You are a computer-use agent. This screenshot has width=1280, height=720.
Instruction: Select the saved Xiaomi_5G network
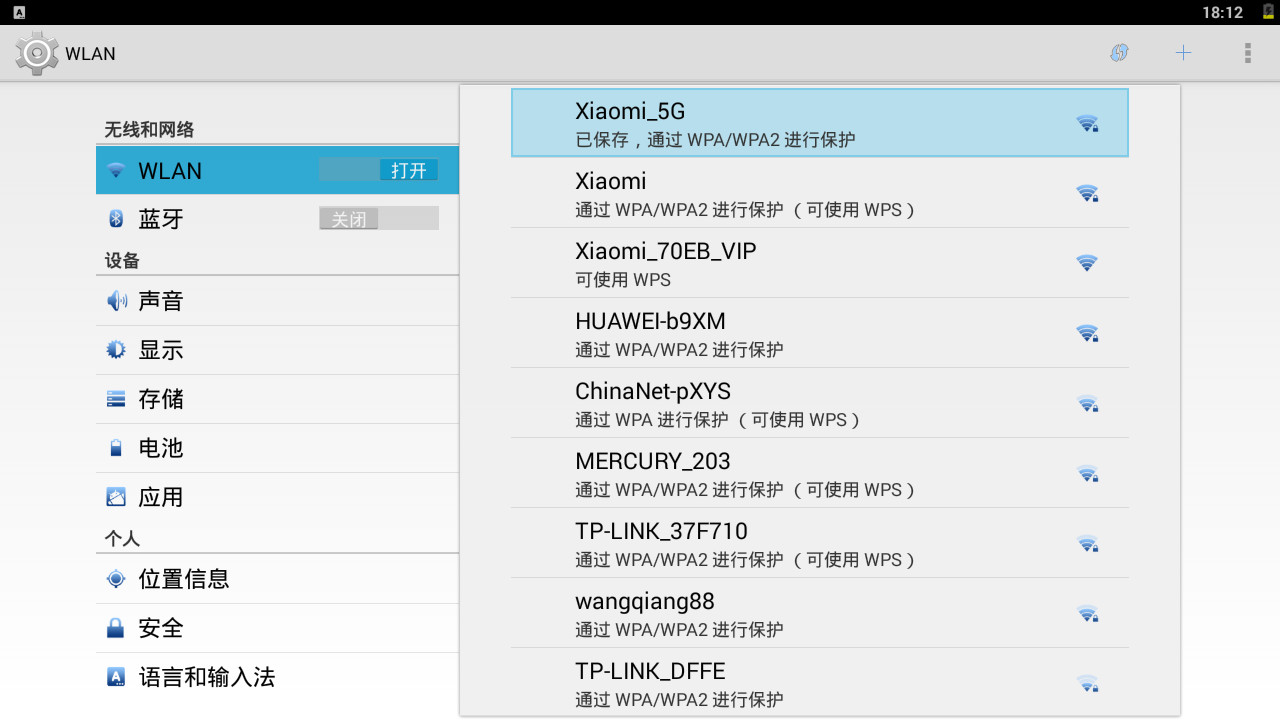[820, 123]
